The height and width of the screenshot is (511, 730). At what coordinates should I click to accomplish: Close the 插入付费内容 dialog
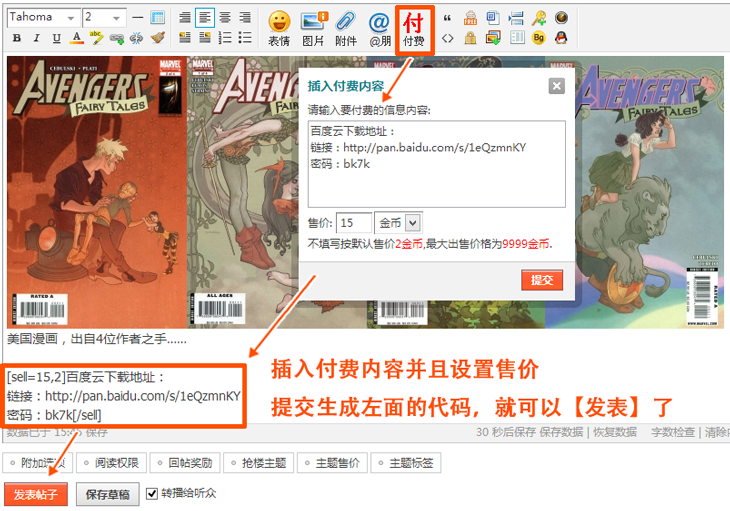[556, 86]
